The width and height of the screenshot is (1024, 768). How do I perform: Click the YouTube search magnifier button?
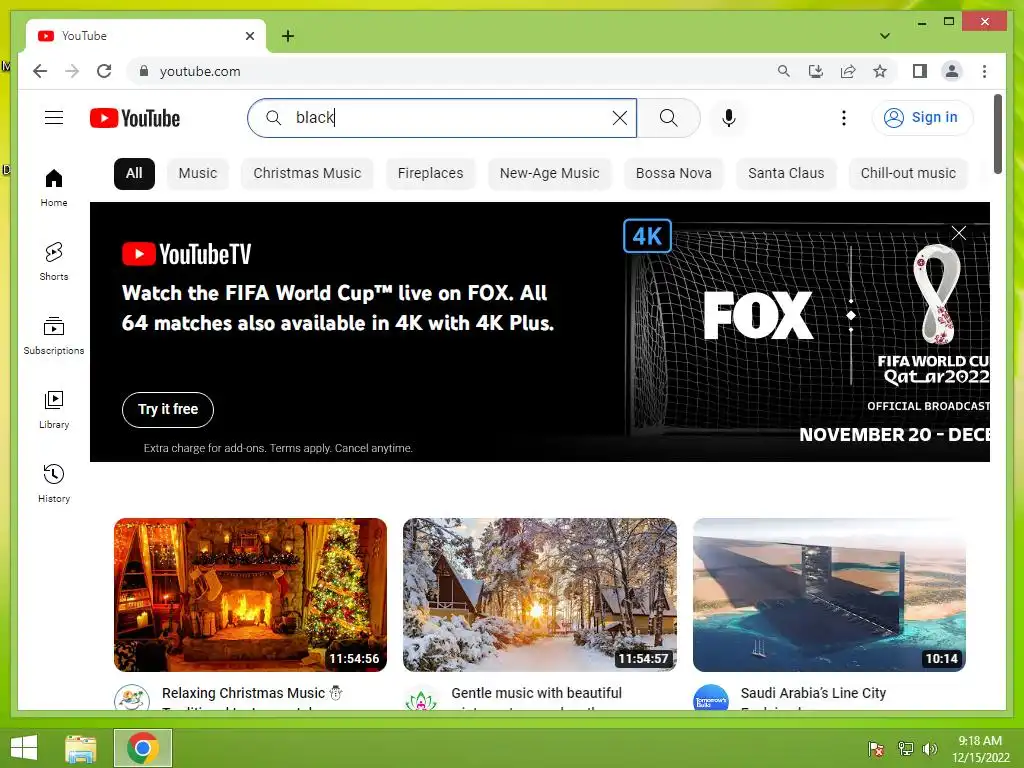pyautogui.click(x=668, y=118)
